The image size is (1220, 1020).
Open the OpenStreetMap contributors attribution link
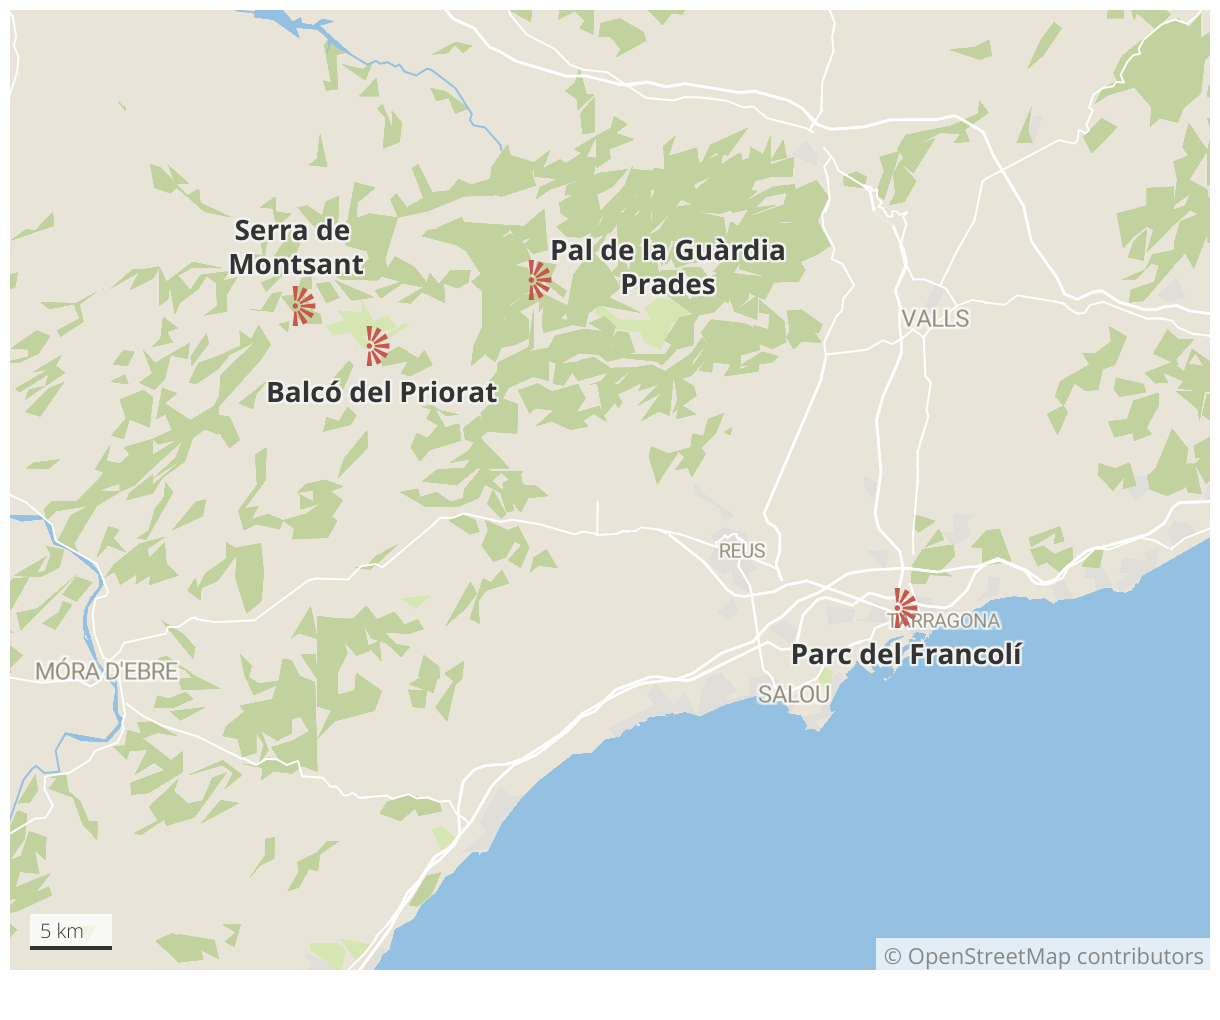[x=1044, y=956]
